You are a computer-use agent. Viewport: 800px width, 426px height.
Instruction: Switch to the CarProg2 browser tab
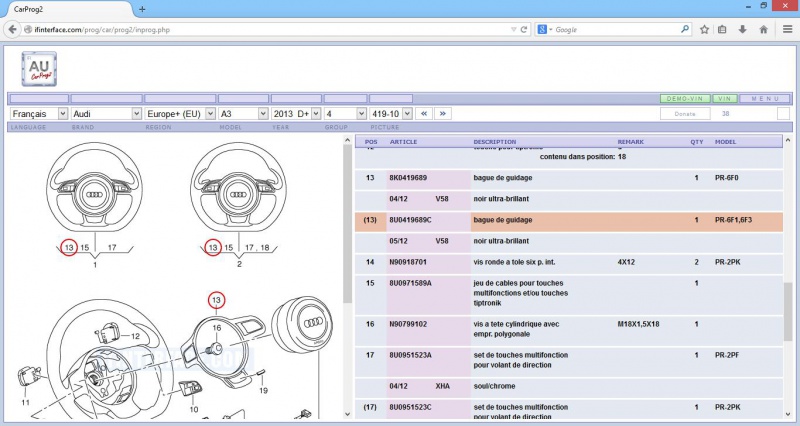(60, 8)
